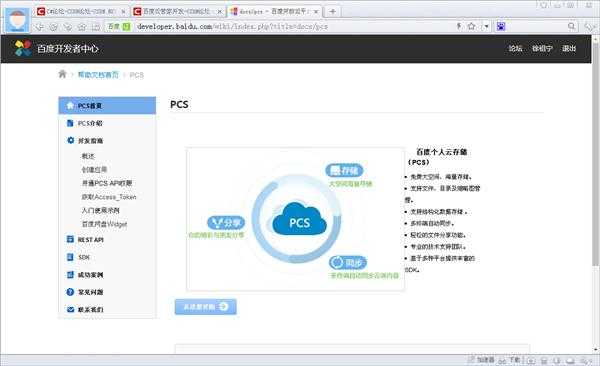
Task: Open the 论坛 forum link in header
Action: coord(515,48)
